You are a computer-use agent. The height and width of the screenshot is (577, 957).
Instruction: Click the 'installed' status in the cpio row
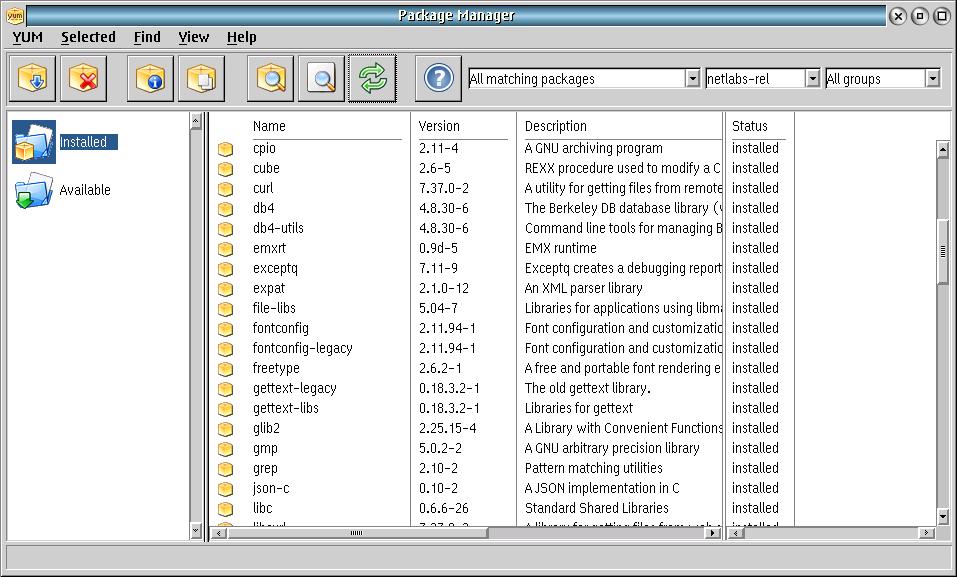[755, 148]
